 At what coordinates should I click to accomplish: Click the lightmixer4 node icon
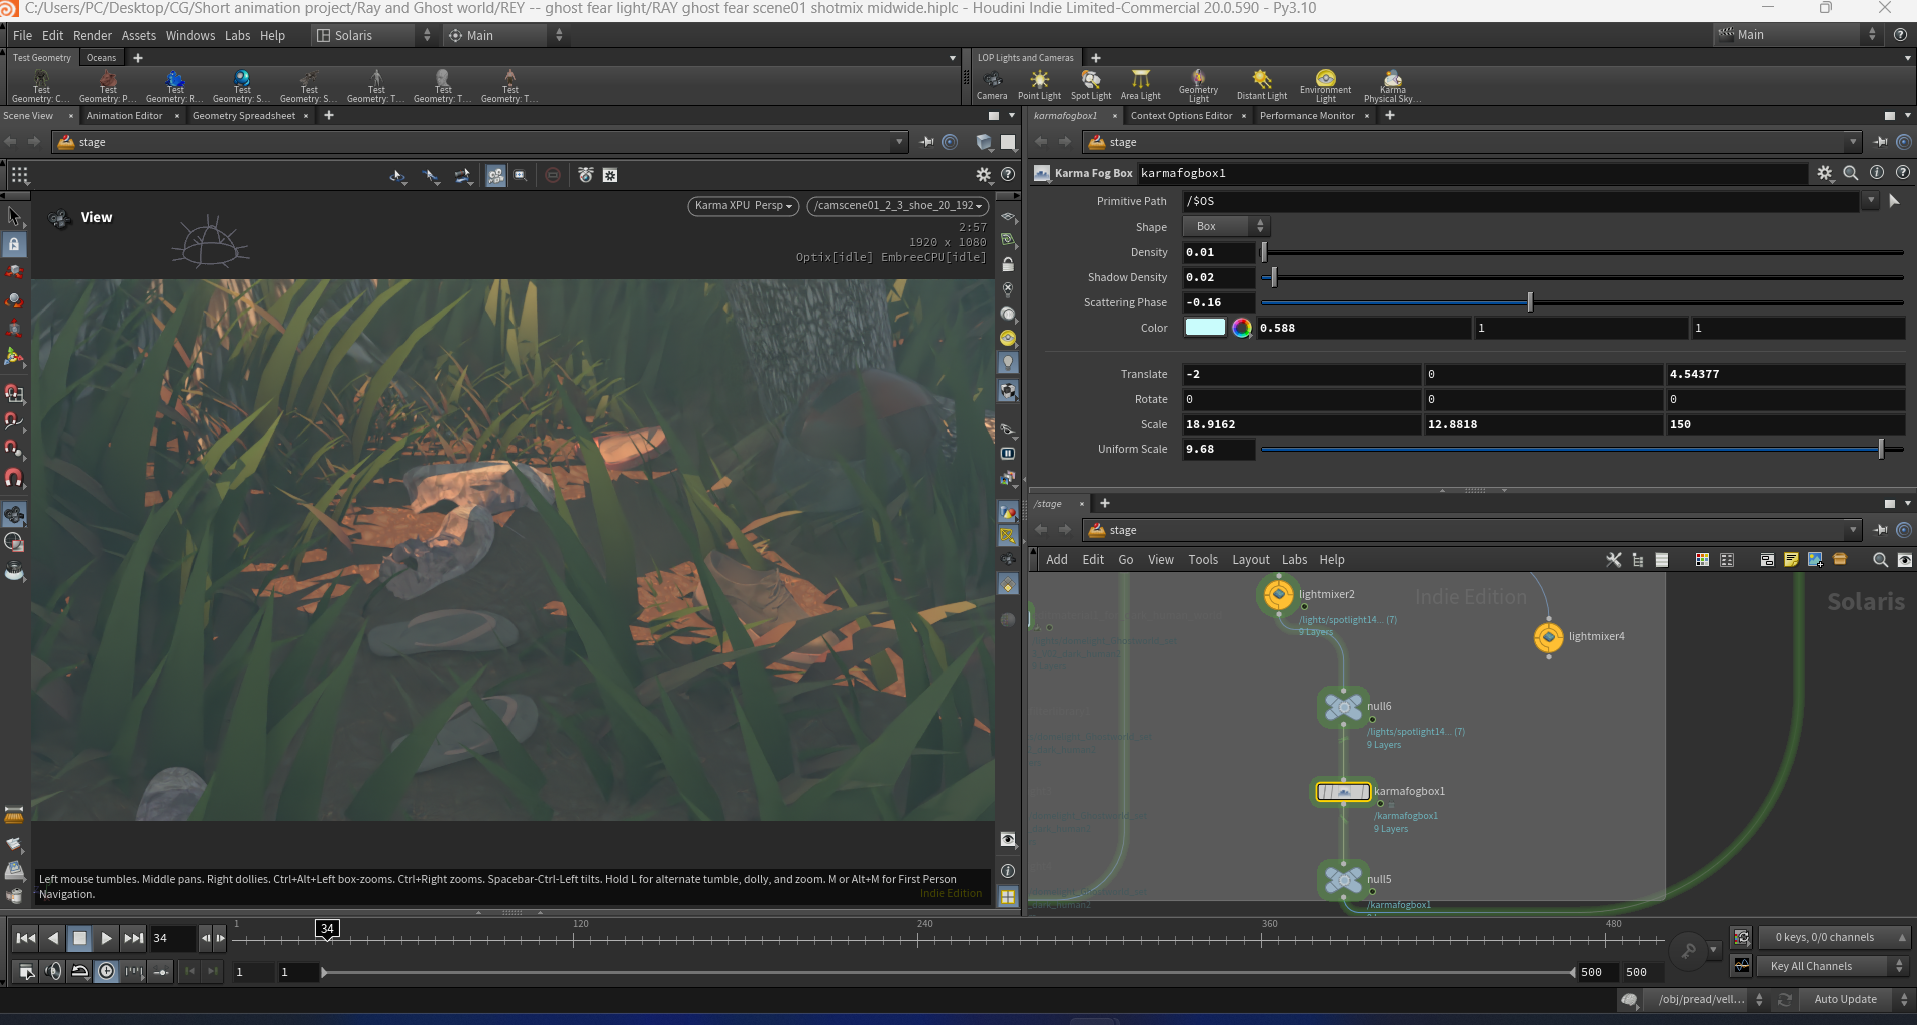(x=1548, y=636)
